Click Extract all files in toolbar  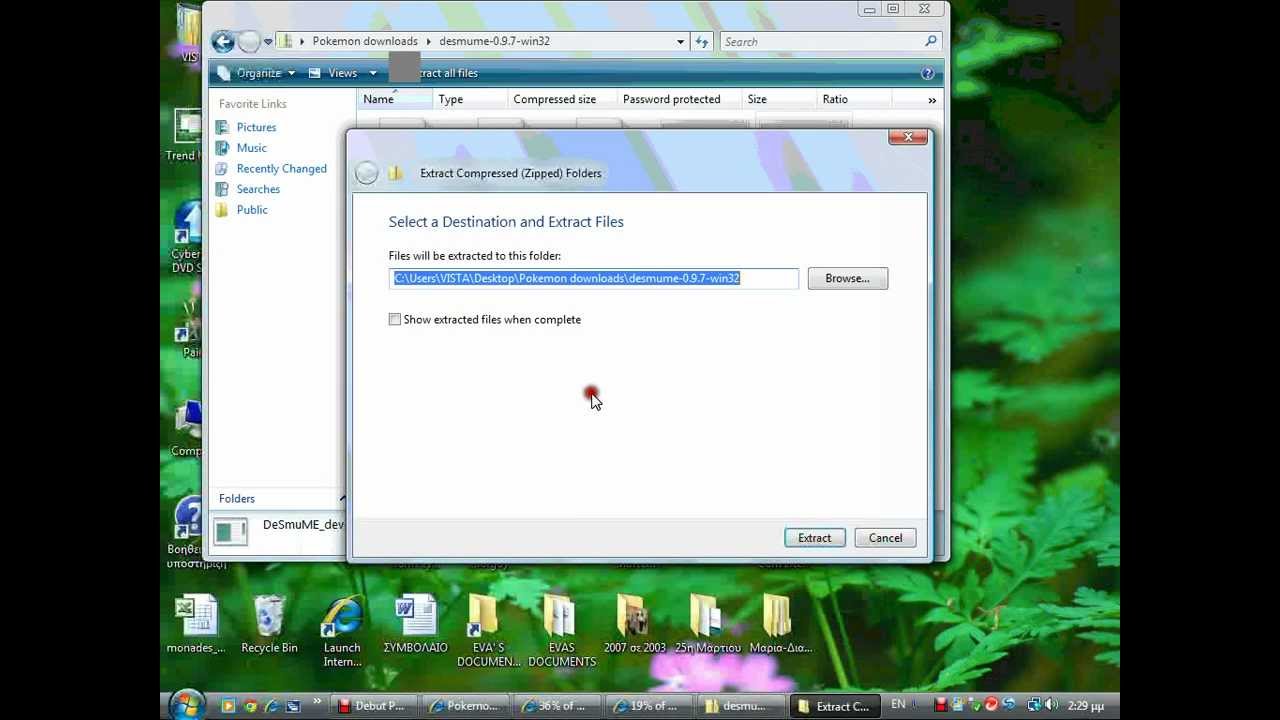click(434, 73)
